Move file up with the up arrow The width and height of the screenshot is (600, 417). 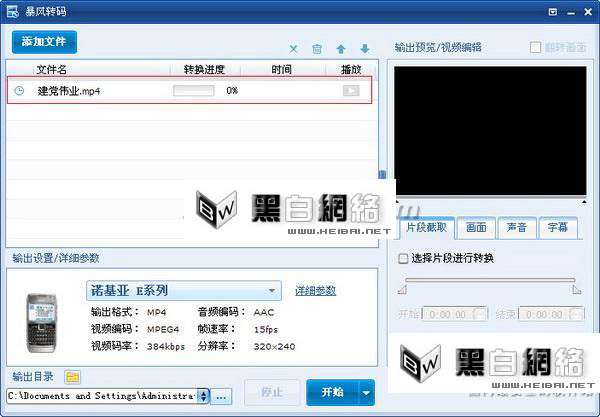click(x=341, y=49)
